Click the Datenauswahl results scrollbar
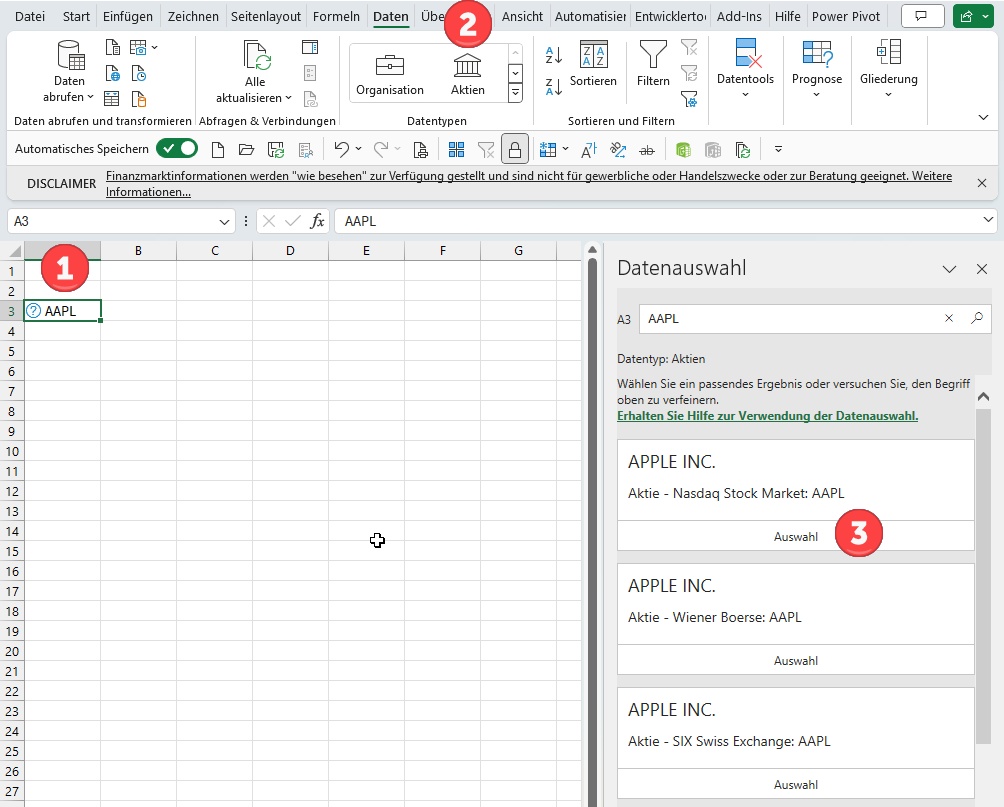 point(984,576)
